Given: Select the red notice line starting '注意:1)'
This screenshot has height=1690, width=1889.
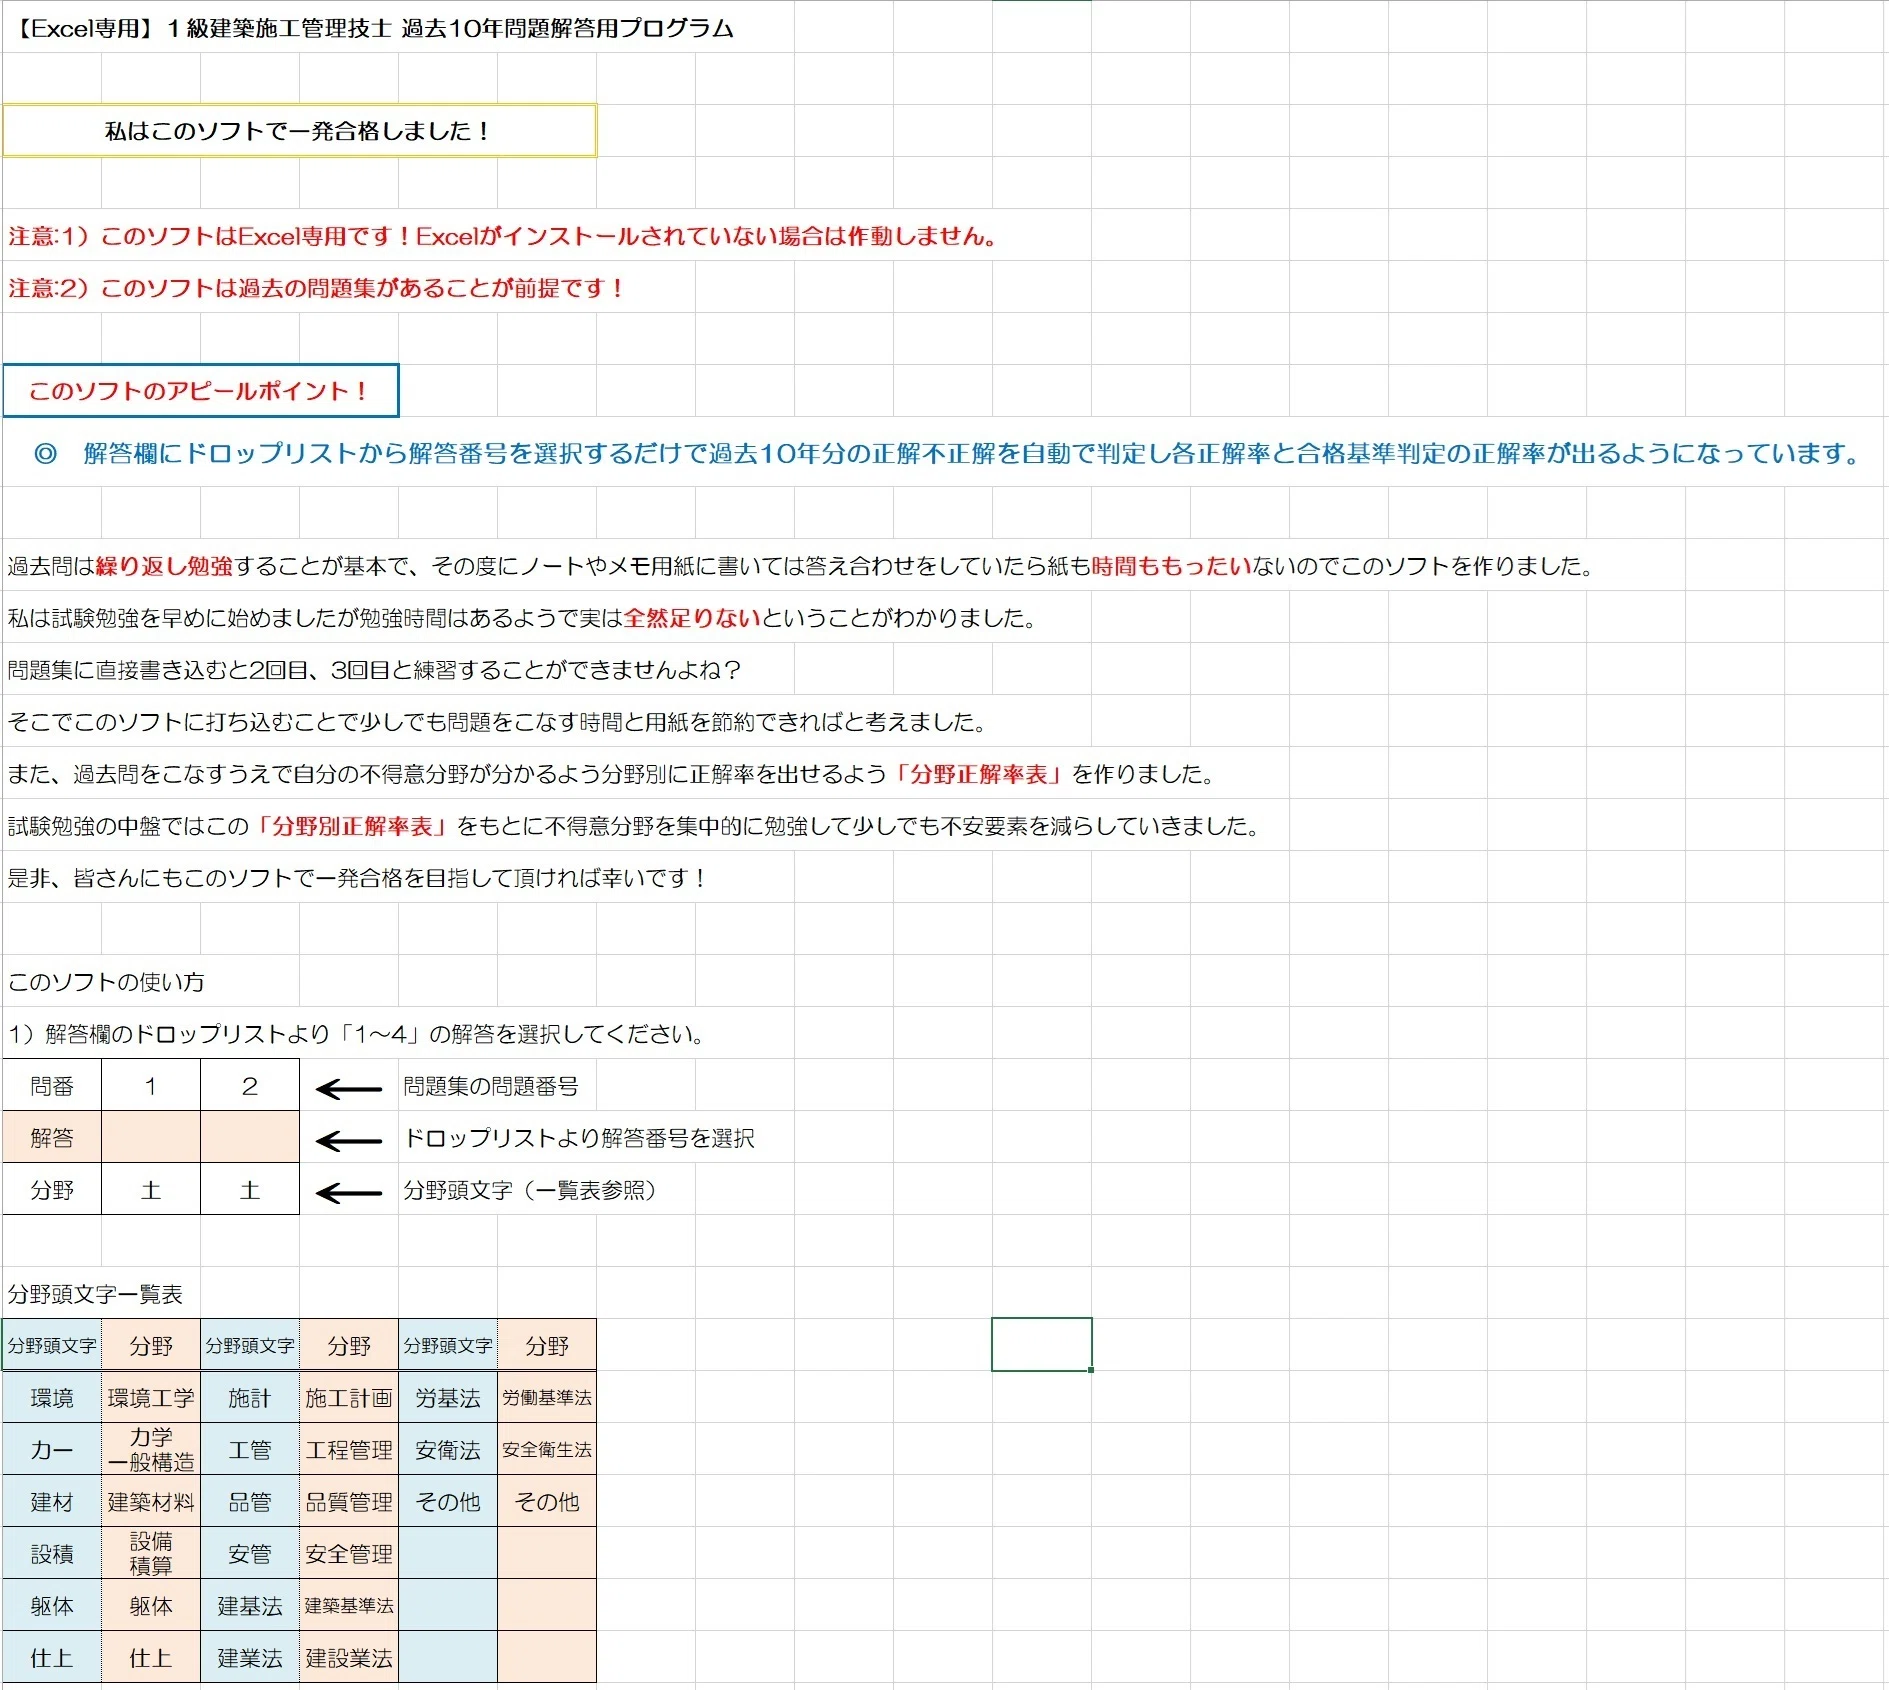Looking at the screenshot, I should tap(503, 236).
